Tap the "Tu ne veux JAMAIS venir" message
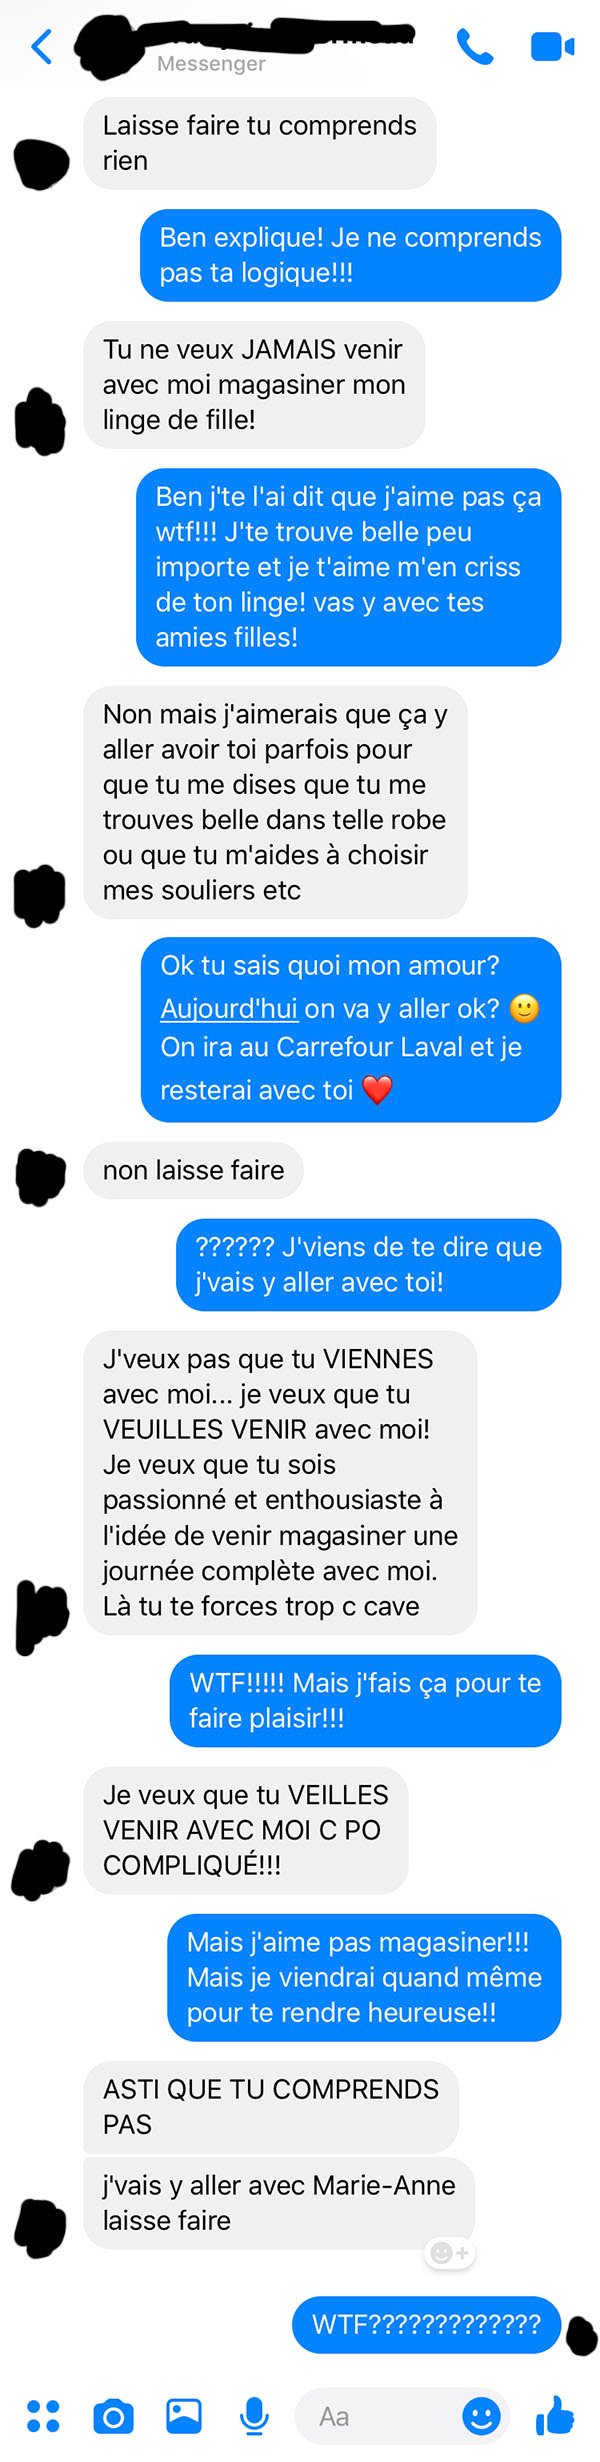Viewport: 600px width, 2462px height. click(x=254, y=384)
